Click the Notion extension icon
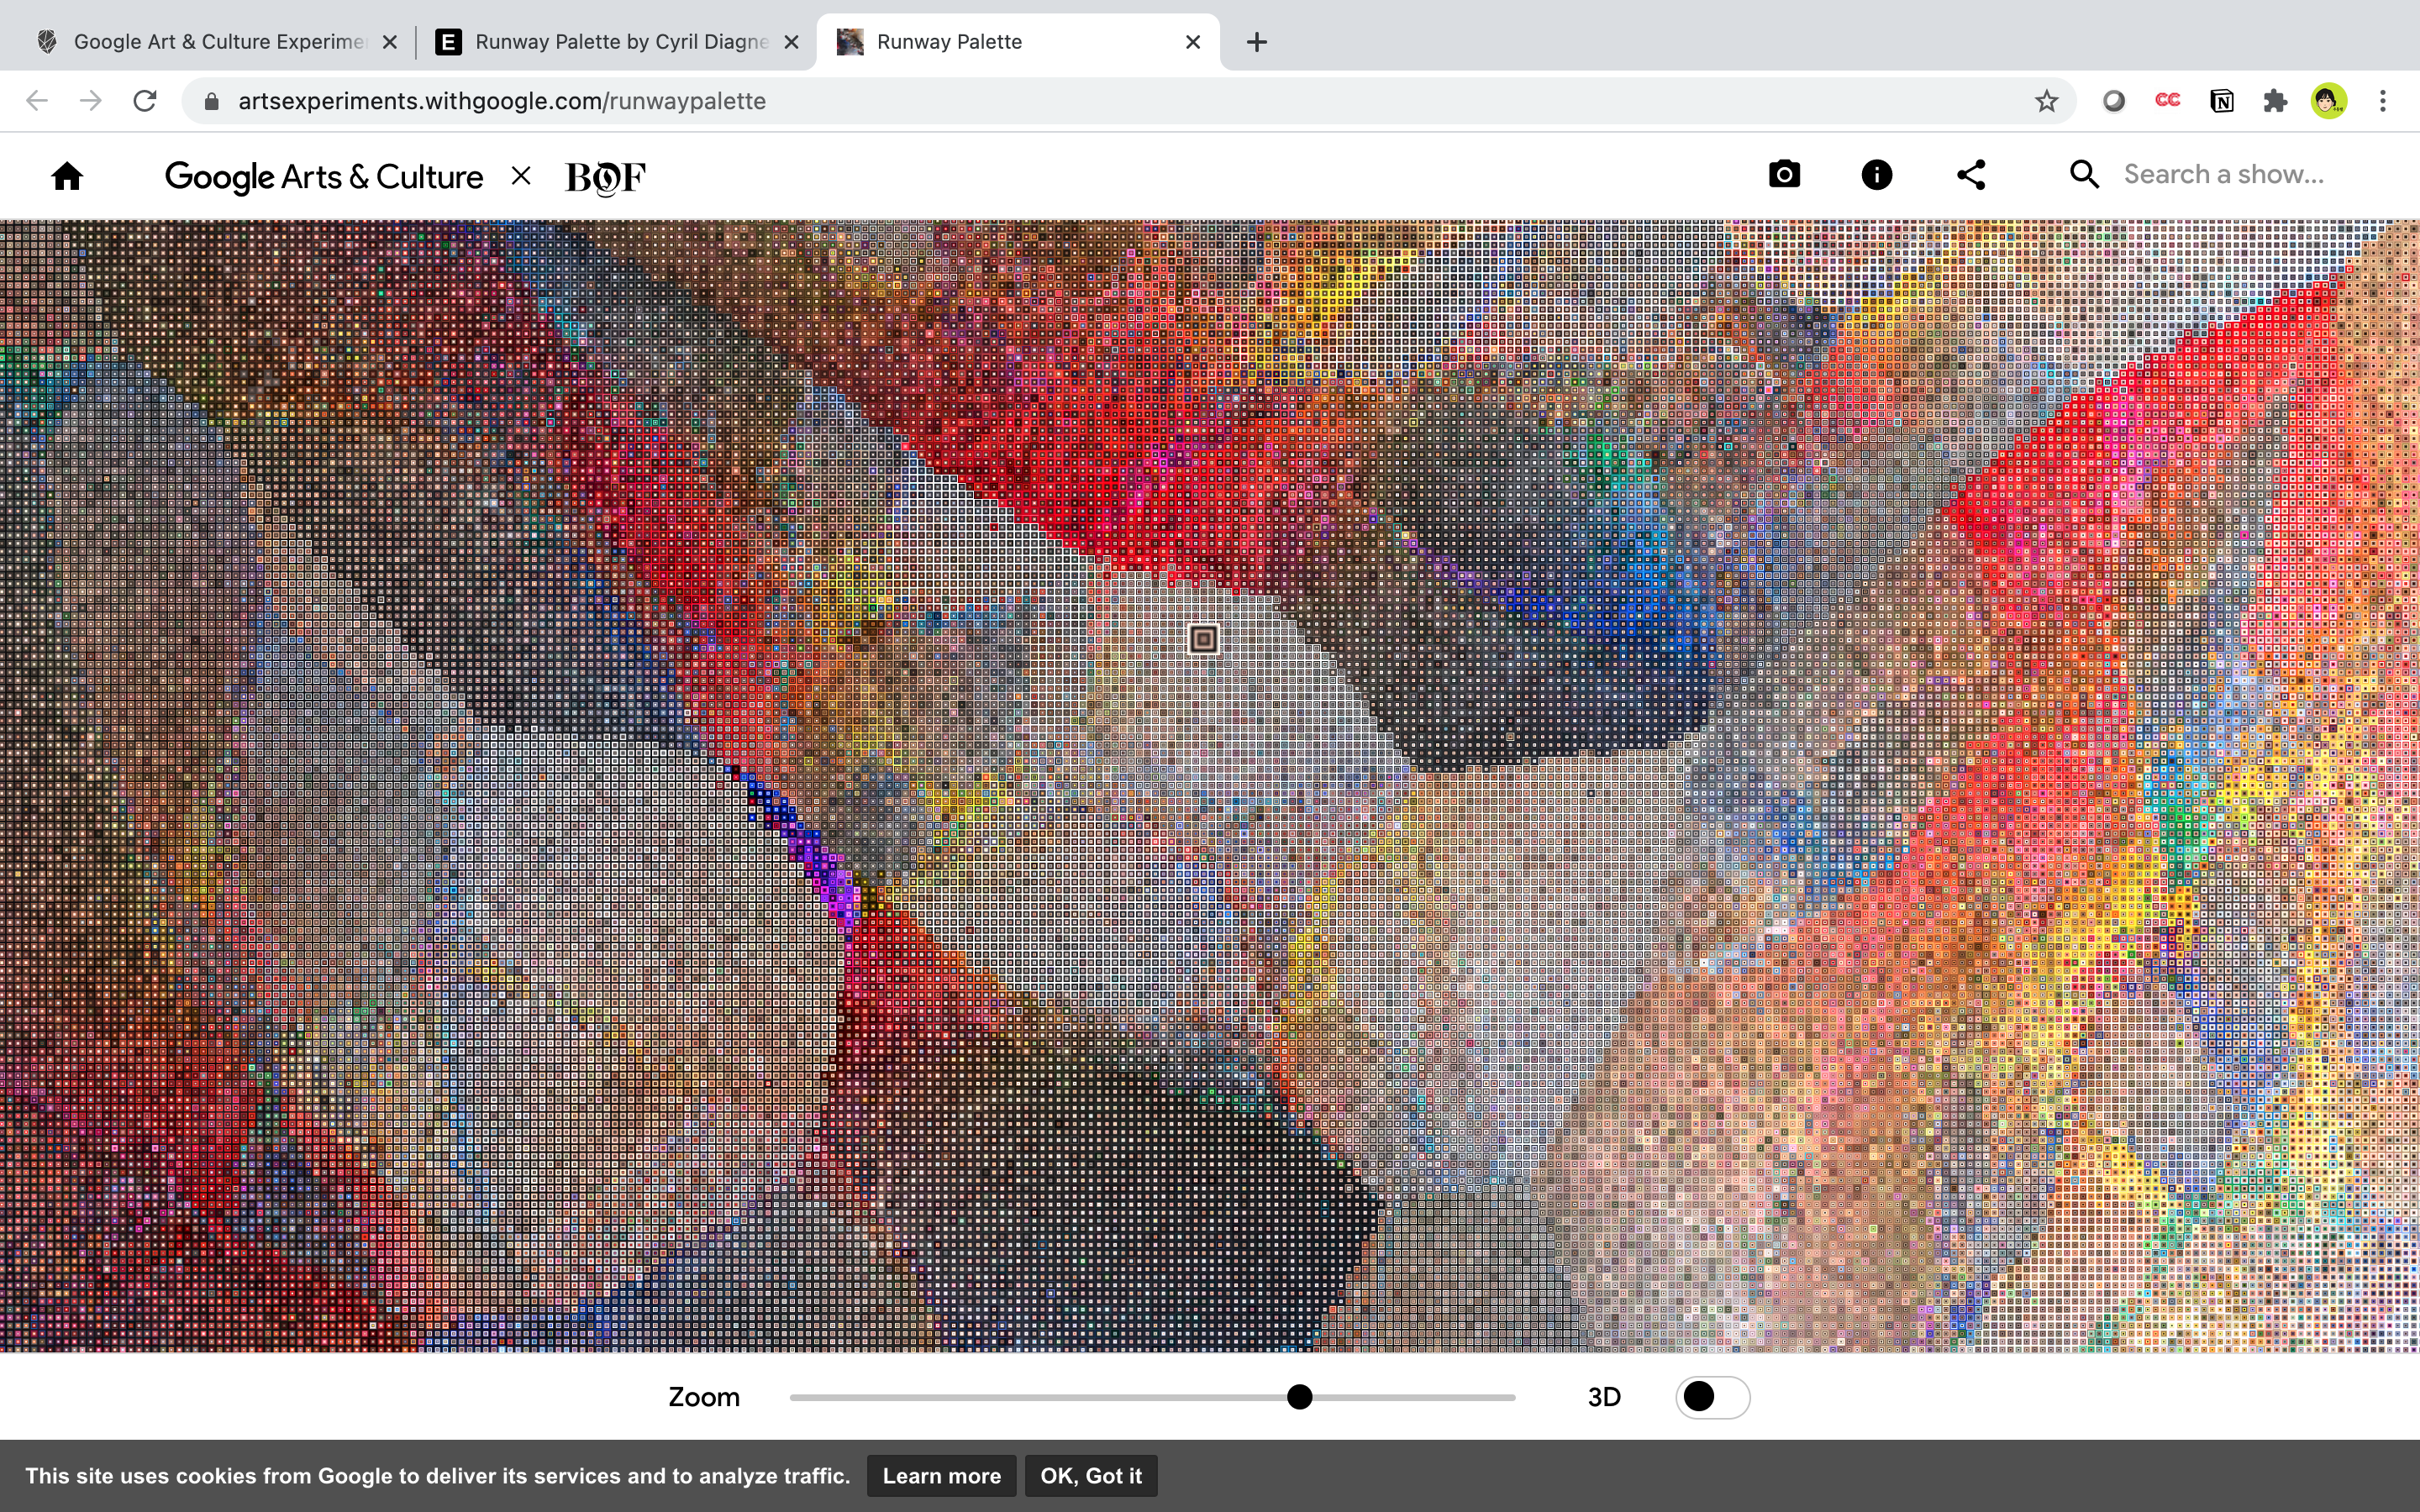 coord(2221,101)
